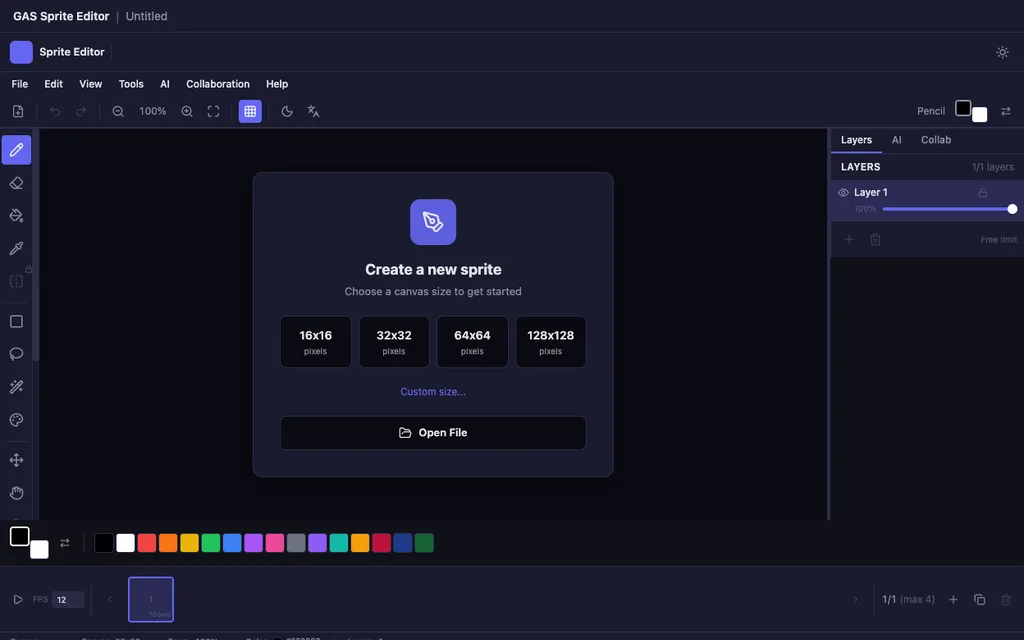The height and width of the screenshot is (640, 1024).
Task: Switch to the Layers tab
Action: [x=856, y=140]
